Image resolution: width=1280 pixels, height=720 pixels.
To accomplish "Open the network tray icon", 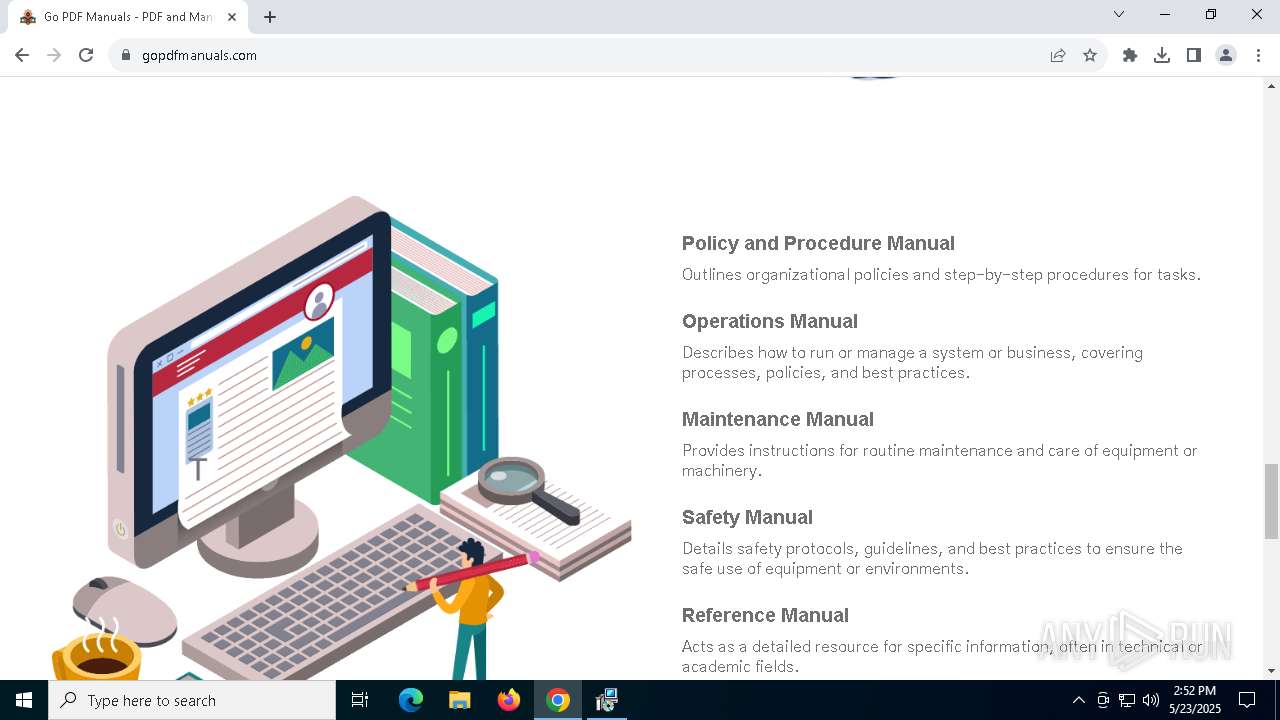I will click(x=1127, y=700).
